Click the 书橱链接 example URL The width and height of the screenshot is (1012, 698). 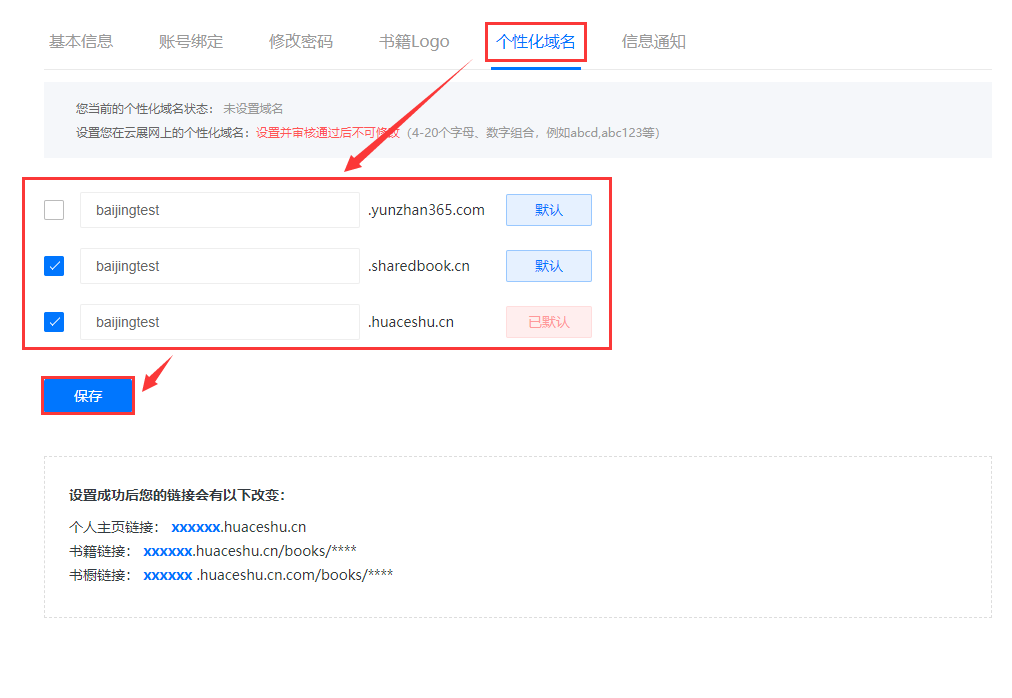267,575
